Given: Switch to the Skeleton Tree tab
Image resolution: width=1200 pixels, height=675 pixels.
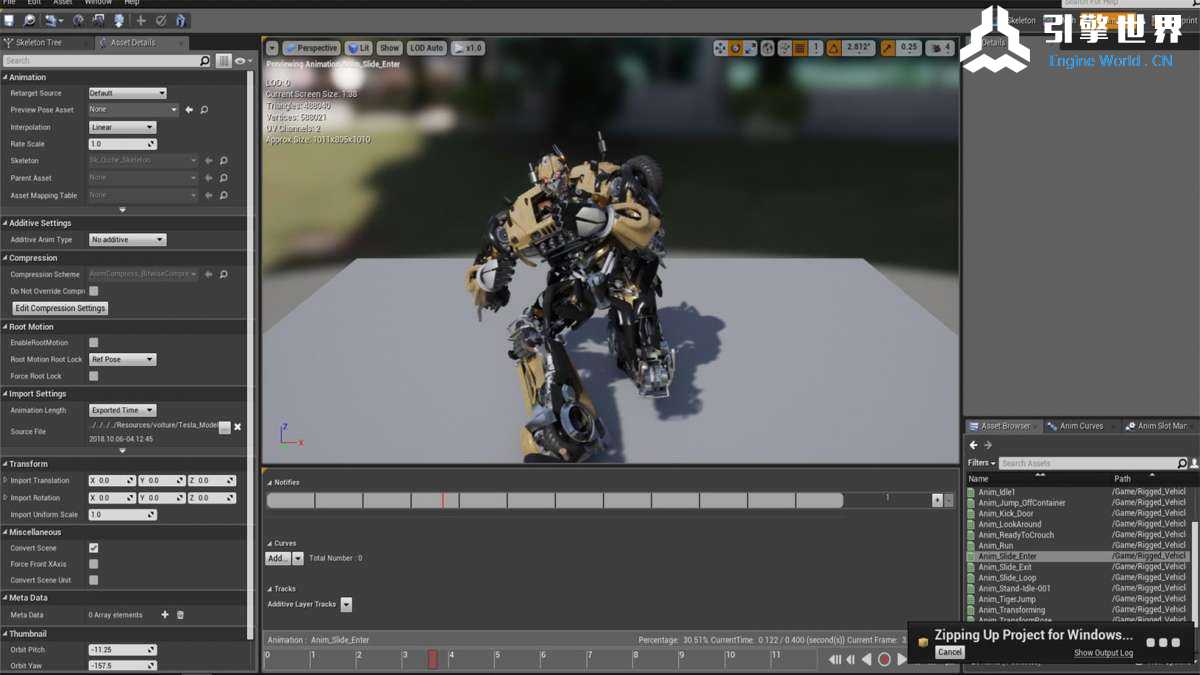Looking at the screenshot, I should pos(39,43).
